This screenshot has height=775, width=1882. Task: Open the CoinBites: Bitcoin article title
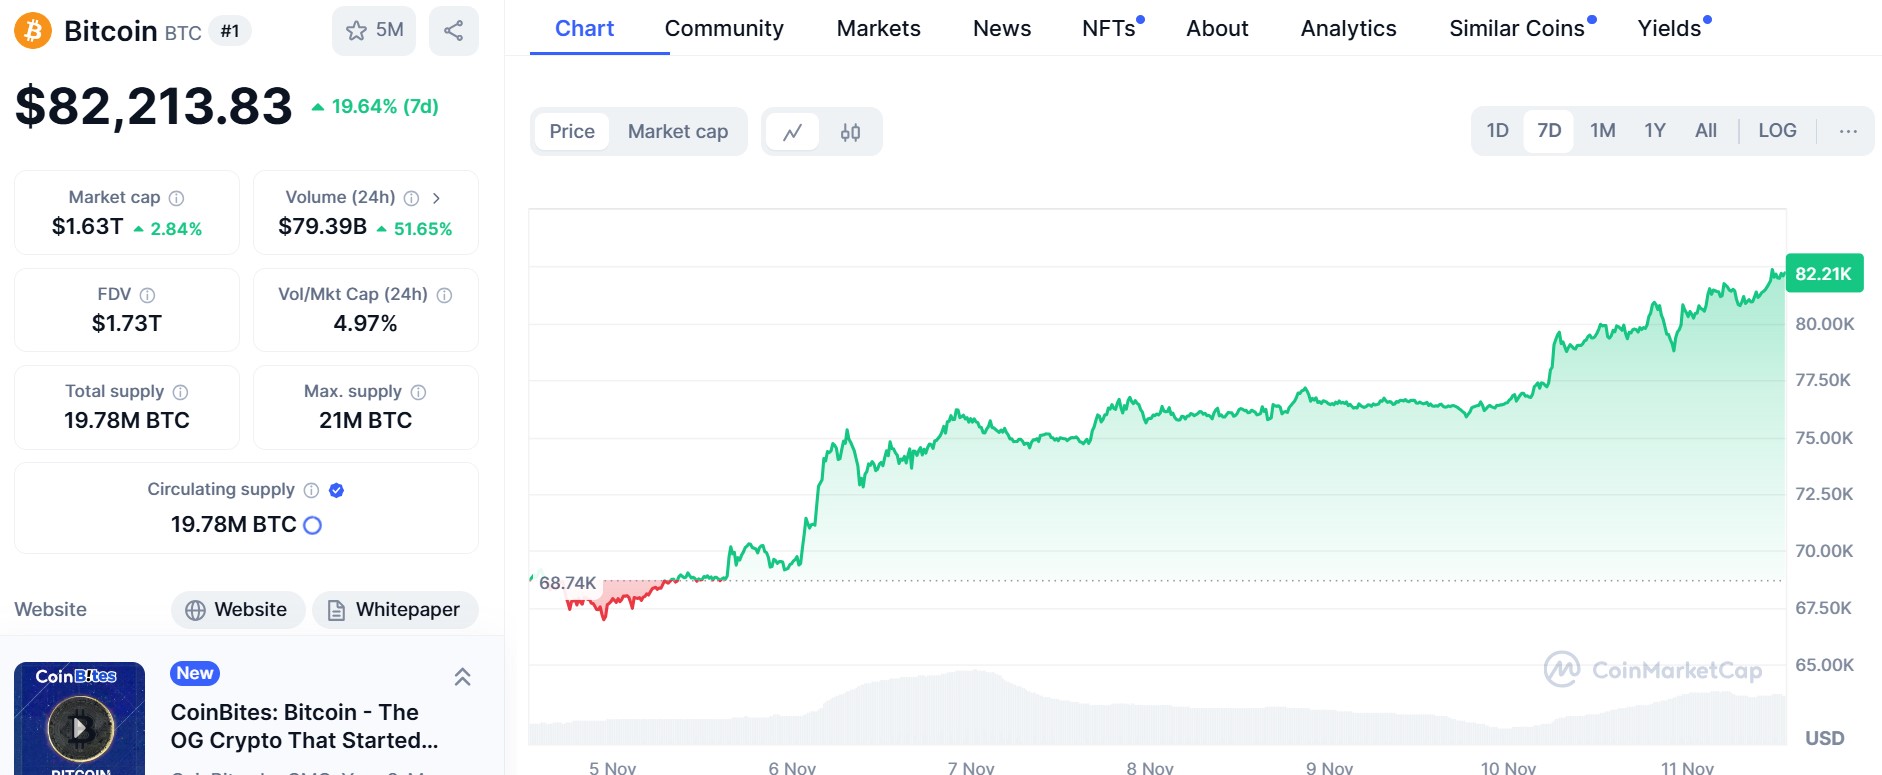304,726
